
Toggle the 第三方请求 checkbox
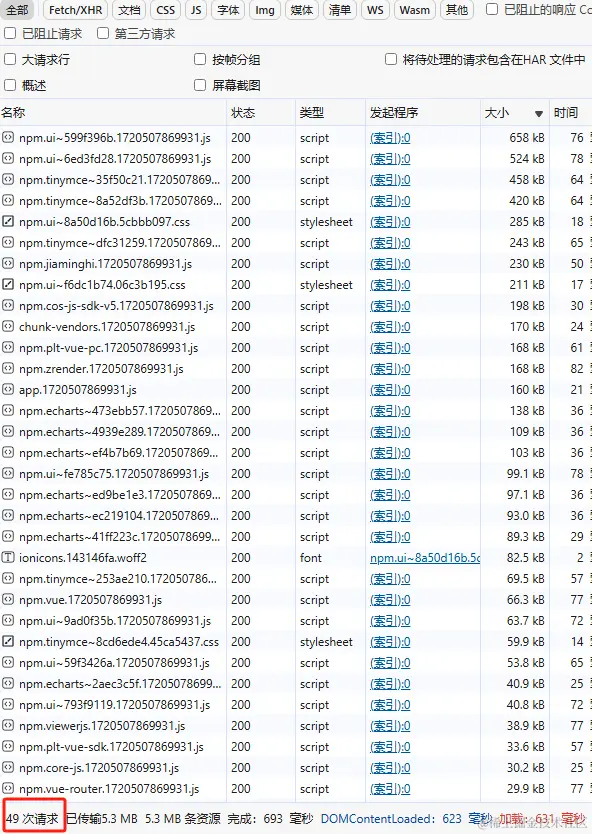(x=103, y=34)
